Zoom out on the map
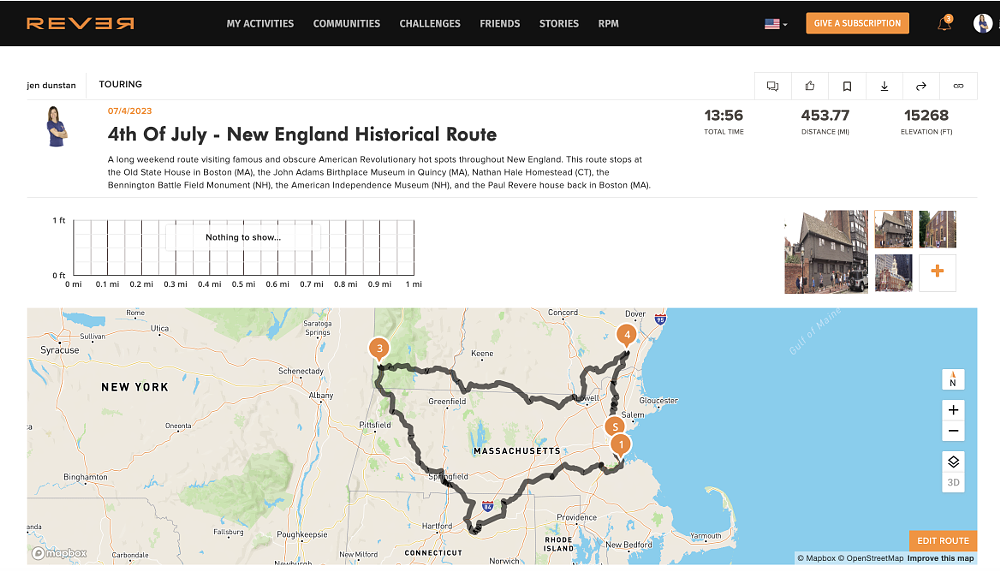 (x=953, y=431)
